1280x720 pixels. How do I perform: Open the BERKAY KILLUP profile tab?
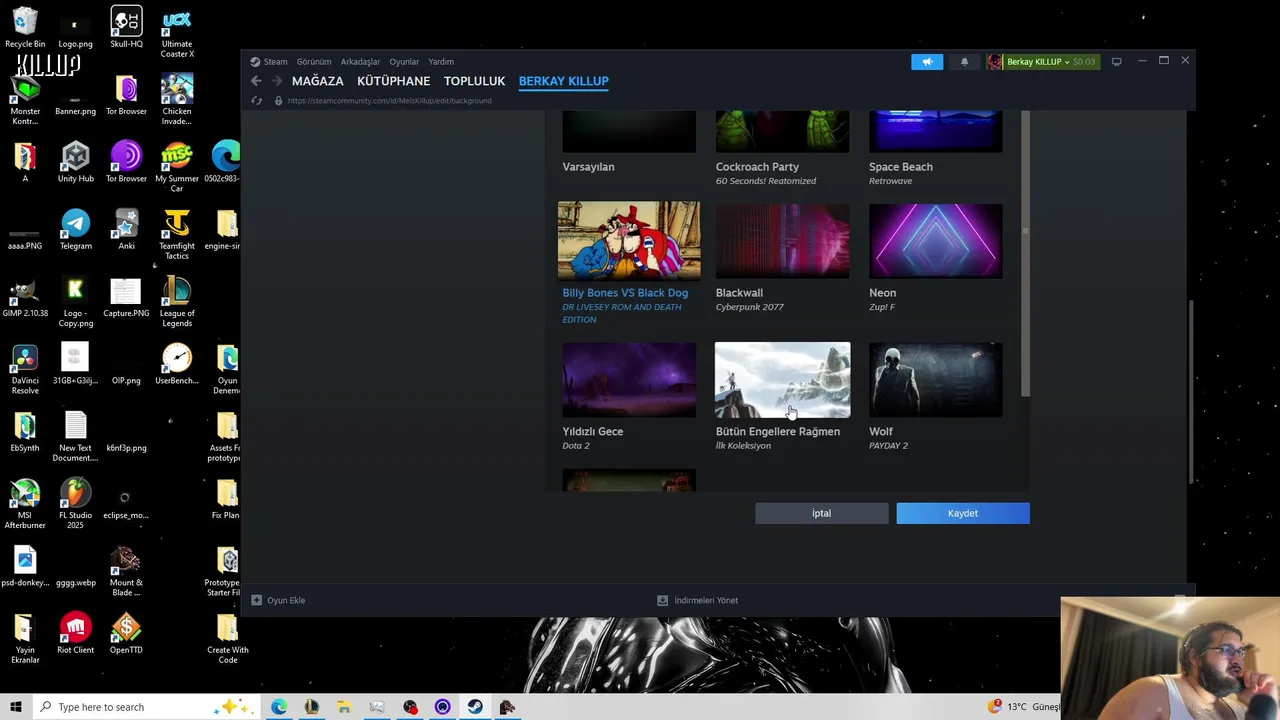563,81
